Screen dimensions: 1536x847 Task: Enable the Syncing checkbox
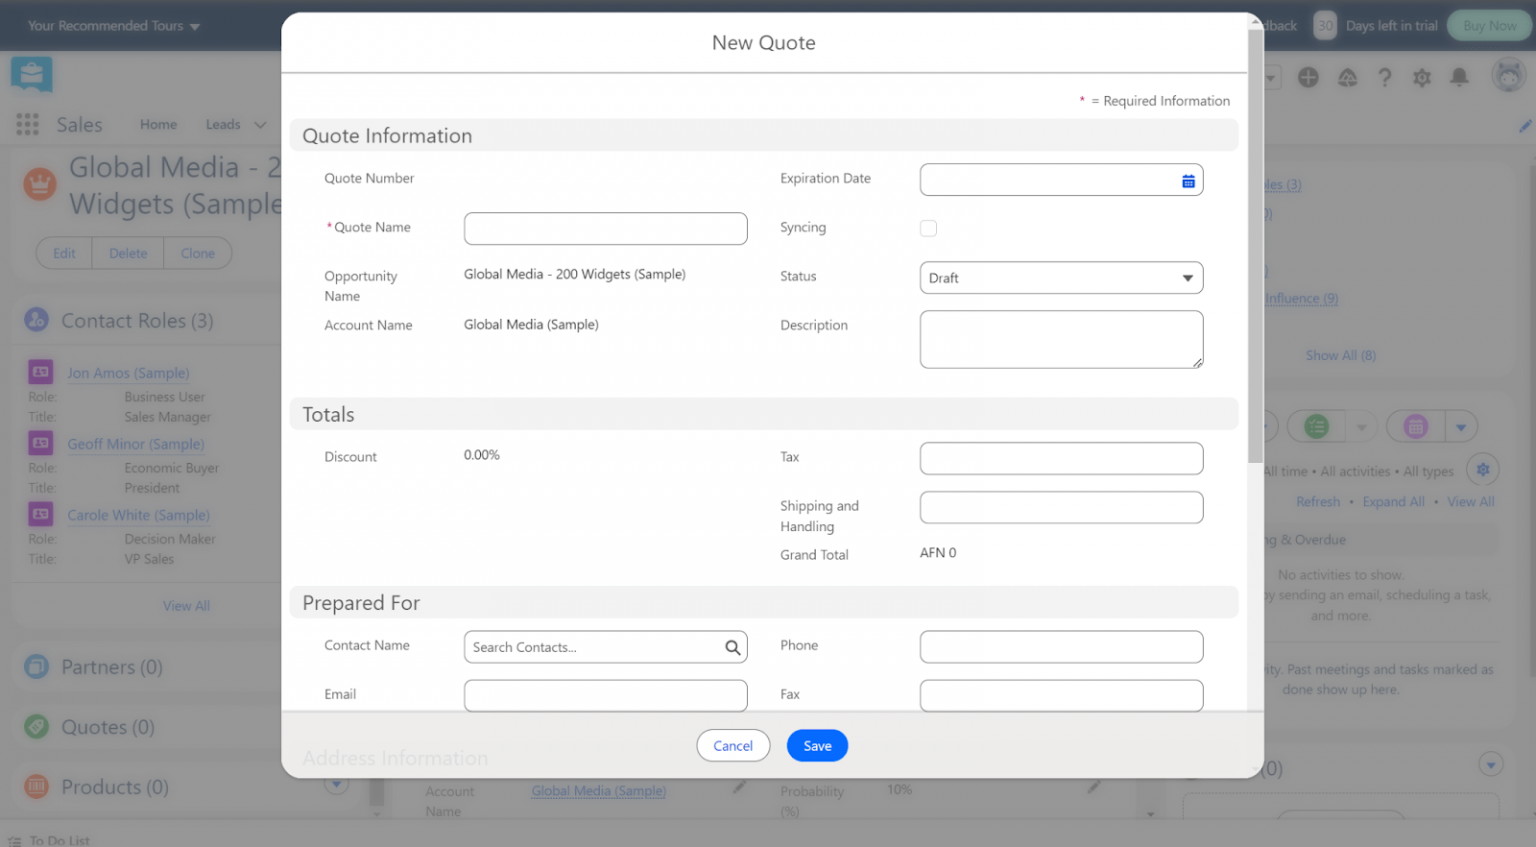coord(928,228)
